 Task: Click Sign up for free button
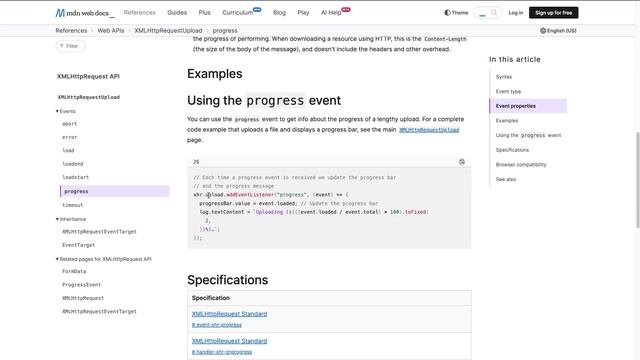point(553,13)
